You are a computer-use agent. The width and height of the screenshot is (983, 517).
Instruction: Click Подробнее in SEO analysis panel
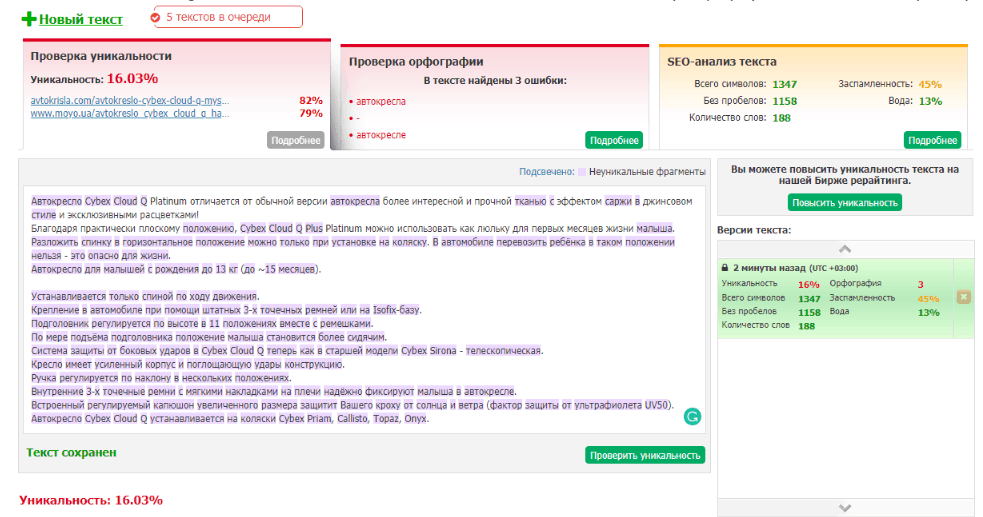[932, 141]
